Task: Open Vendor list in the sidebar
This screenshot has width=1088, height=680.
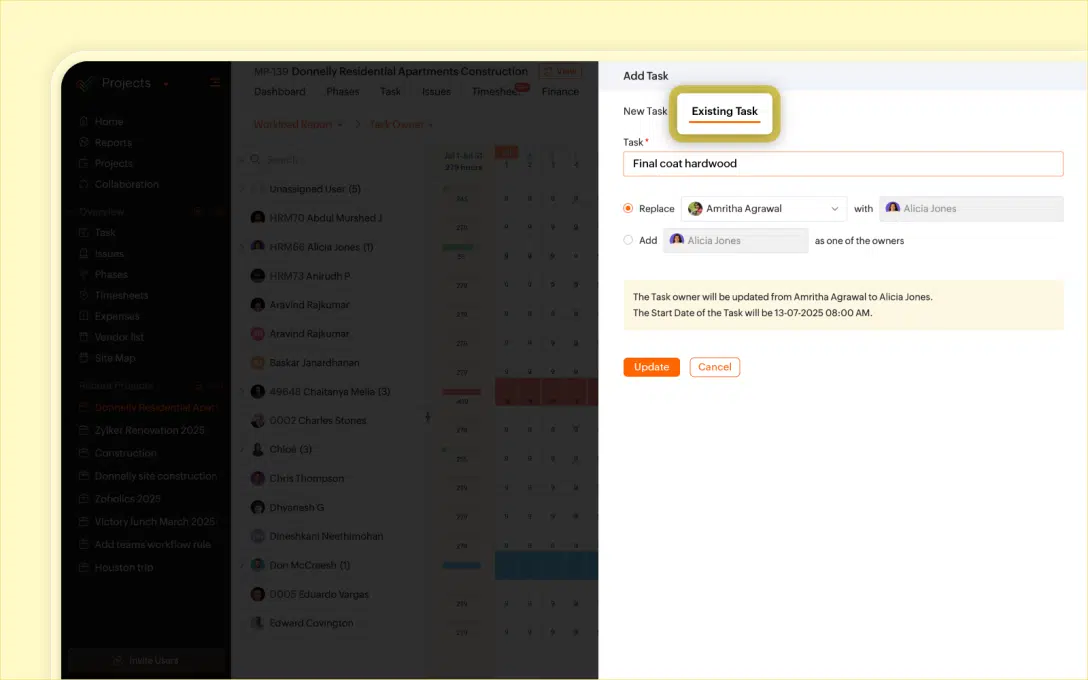Action: pos(119,337)
